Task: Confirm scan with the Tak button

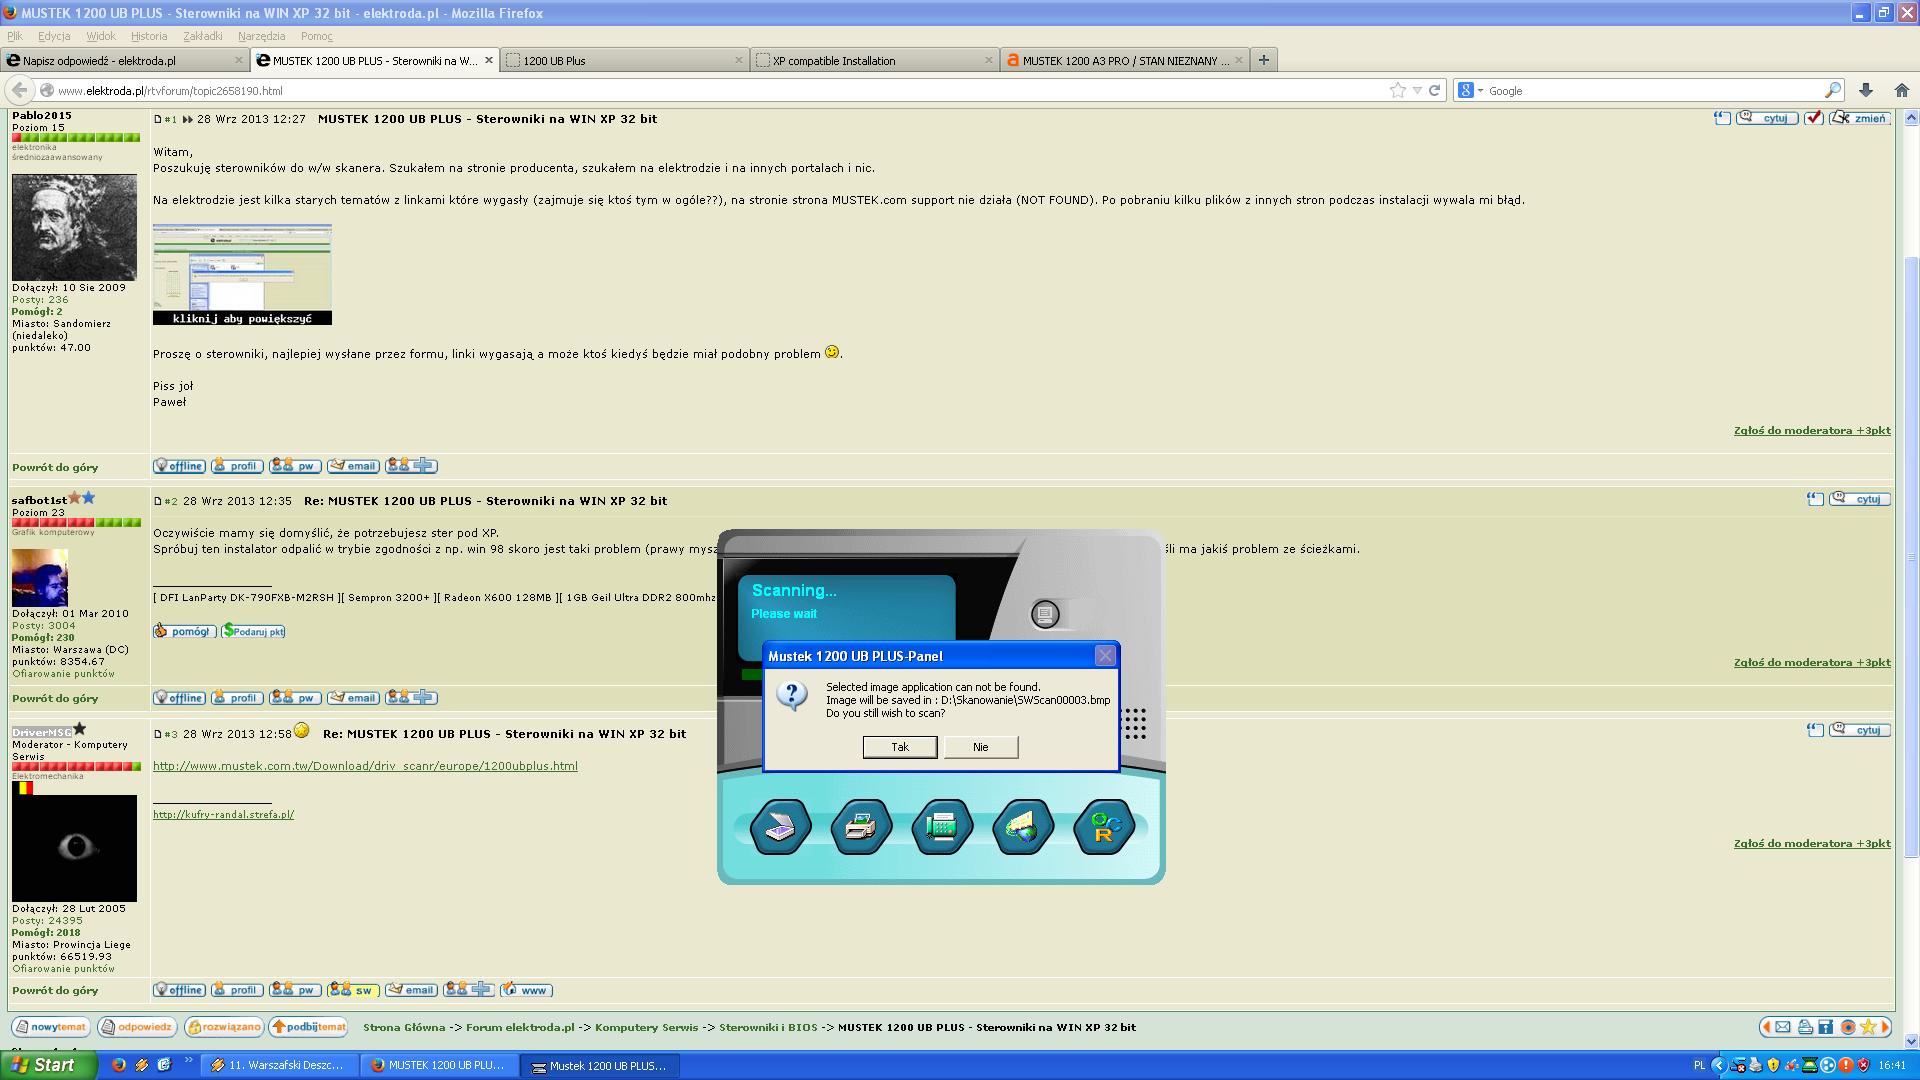Action: (900, 747)
